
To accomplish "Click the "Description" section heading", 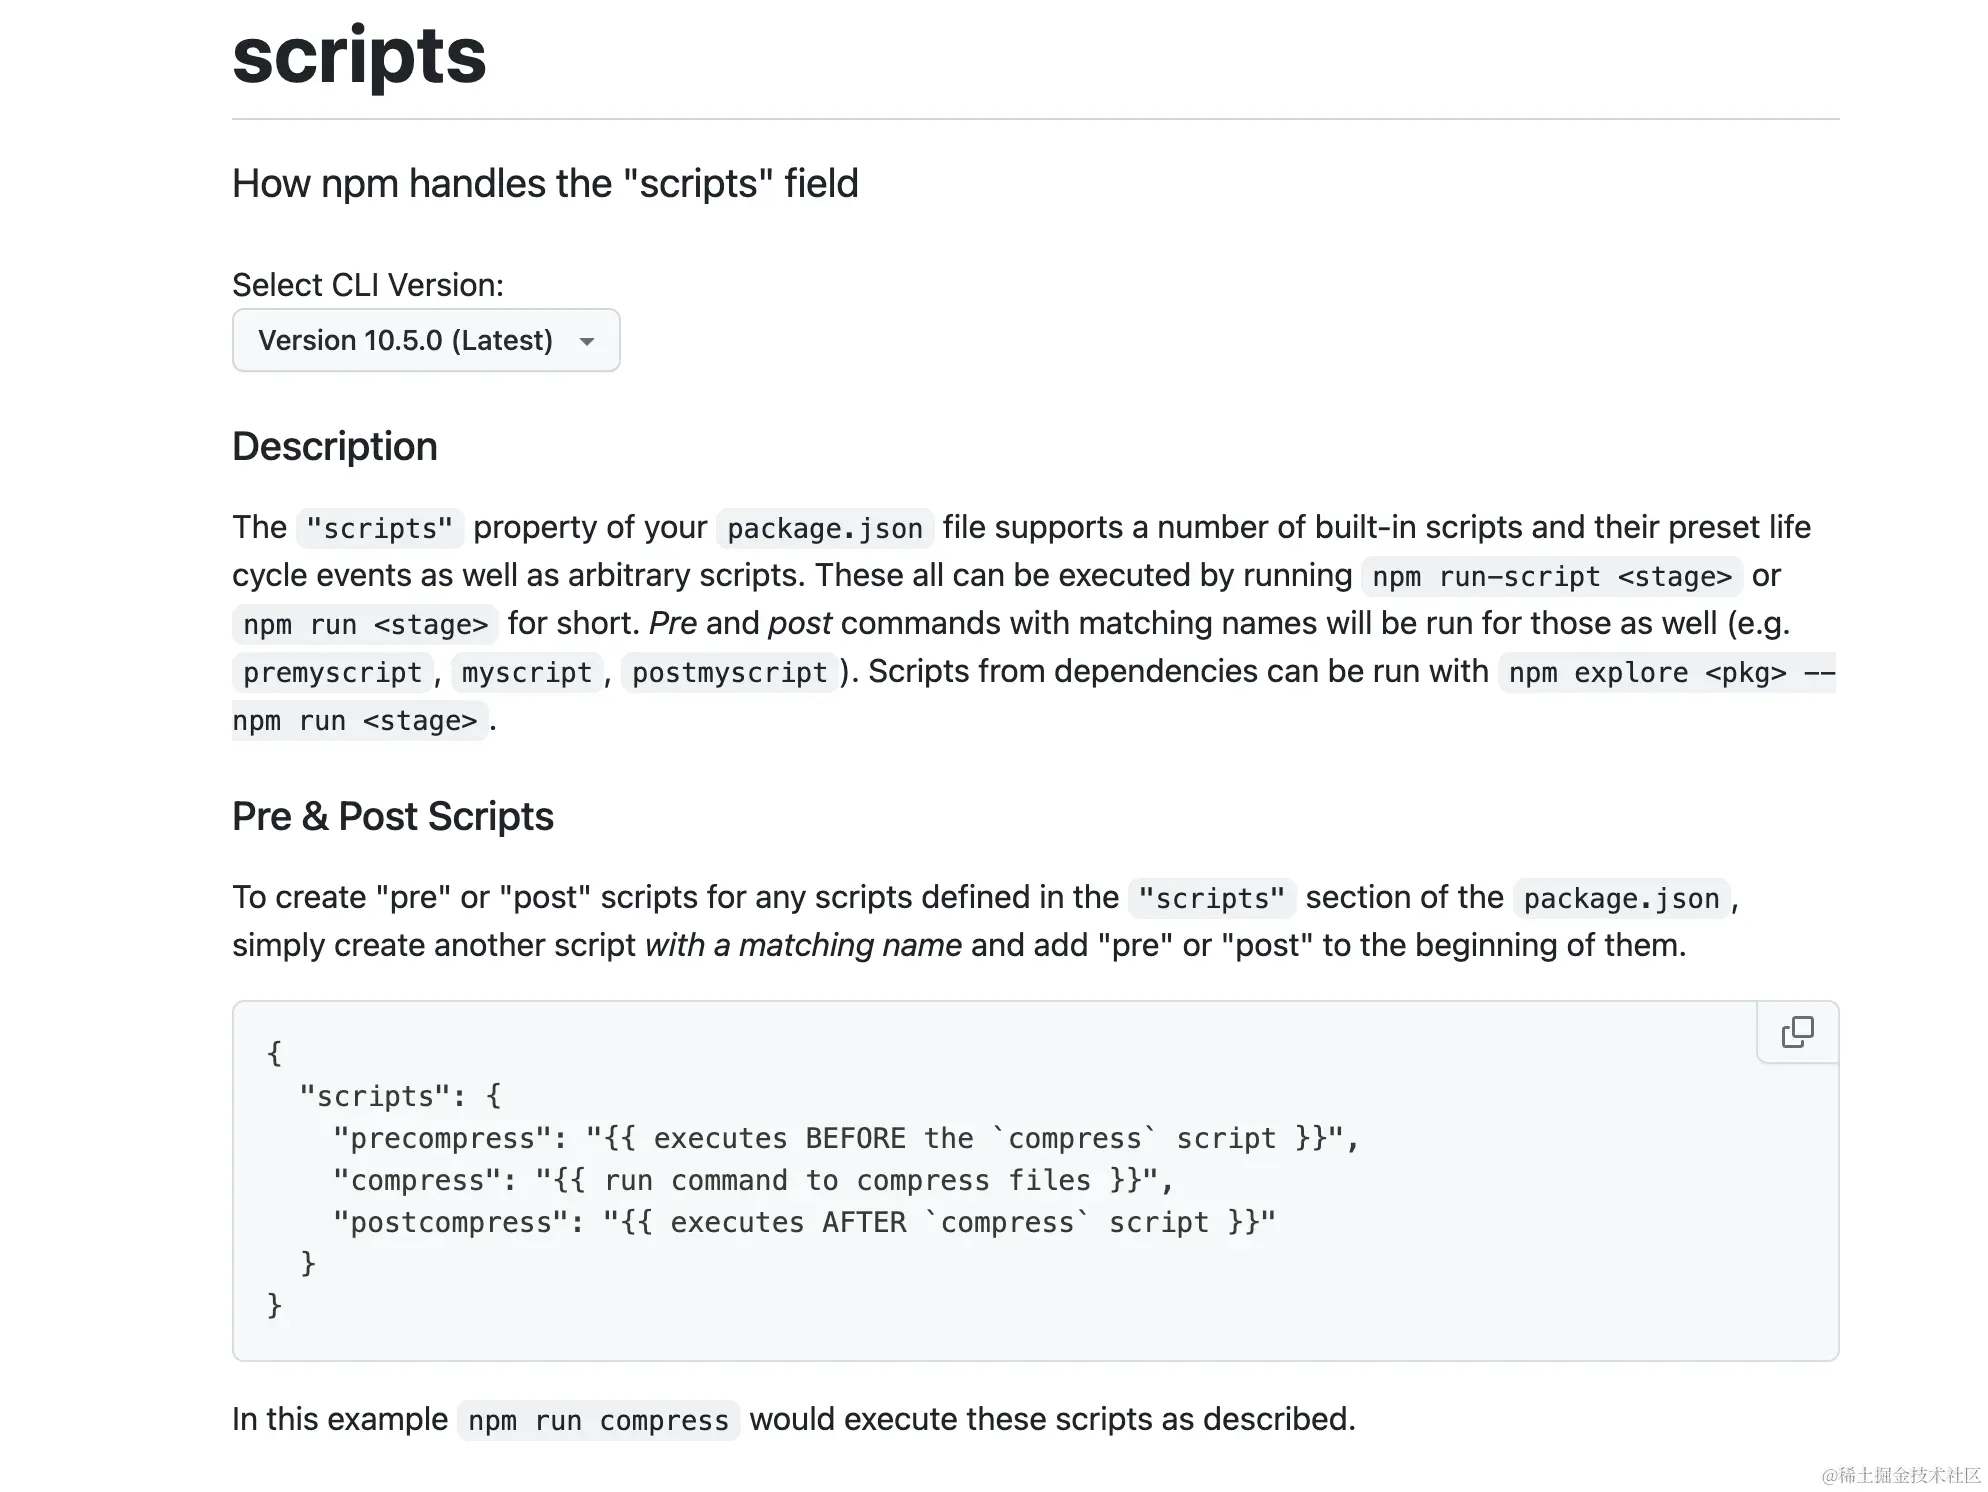I will point(334,447).
